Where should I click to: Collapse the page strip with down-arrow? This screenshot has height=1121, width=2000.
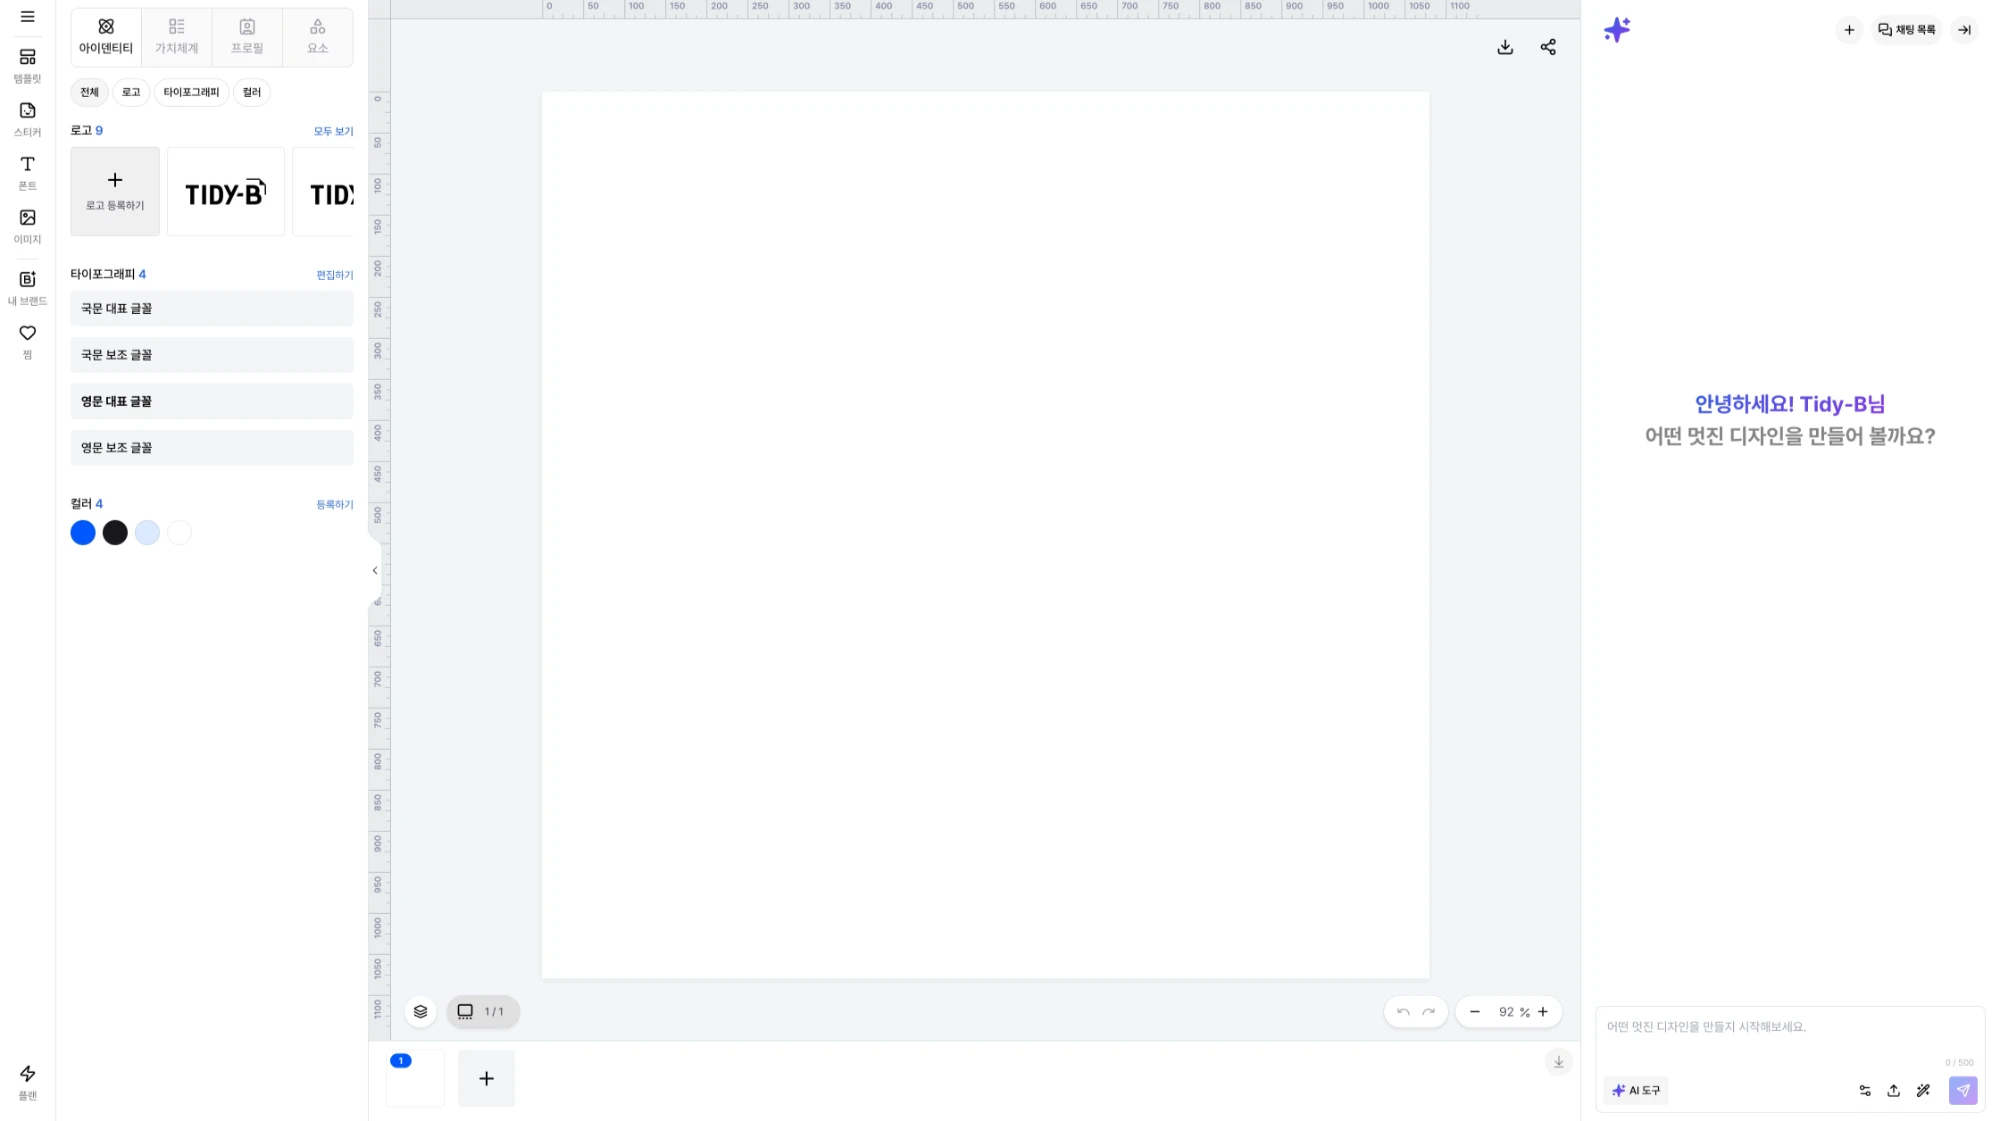click(1558, 1062)
